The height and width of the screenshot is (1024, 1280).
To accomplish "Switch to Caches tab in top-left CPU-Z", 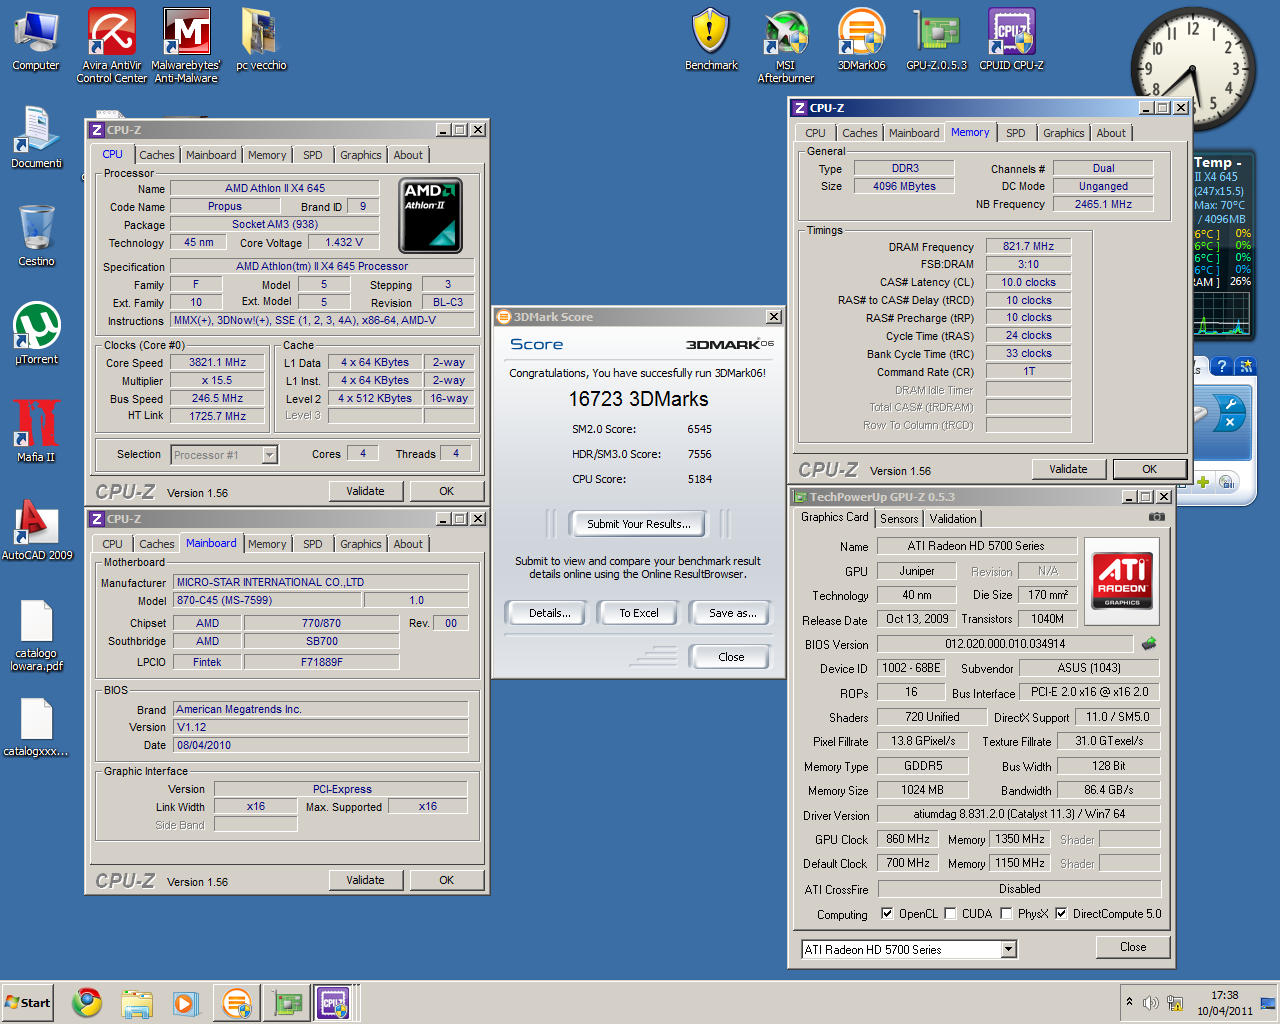I will (157, 155).
